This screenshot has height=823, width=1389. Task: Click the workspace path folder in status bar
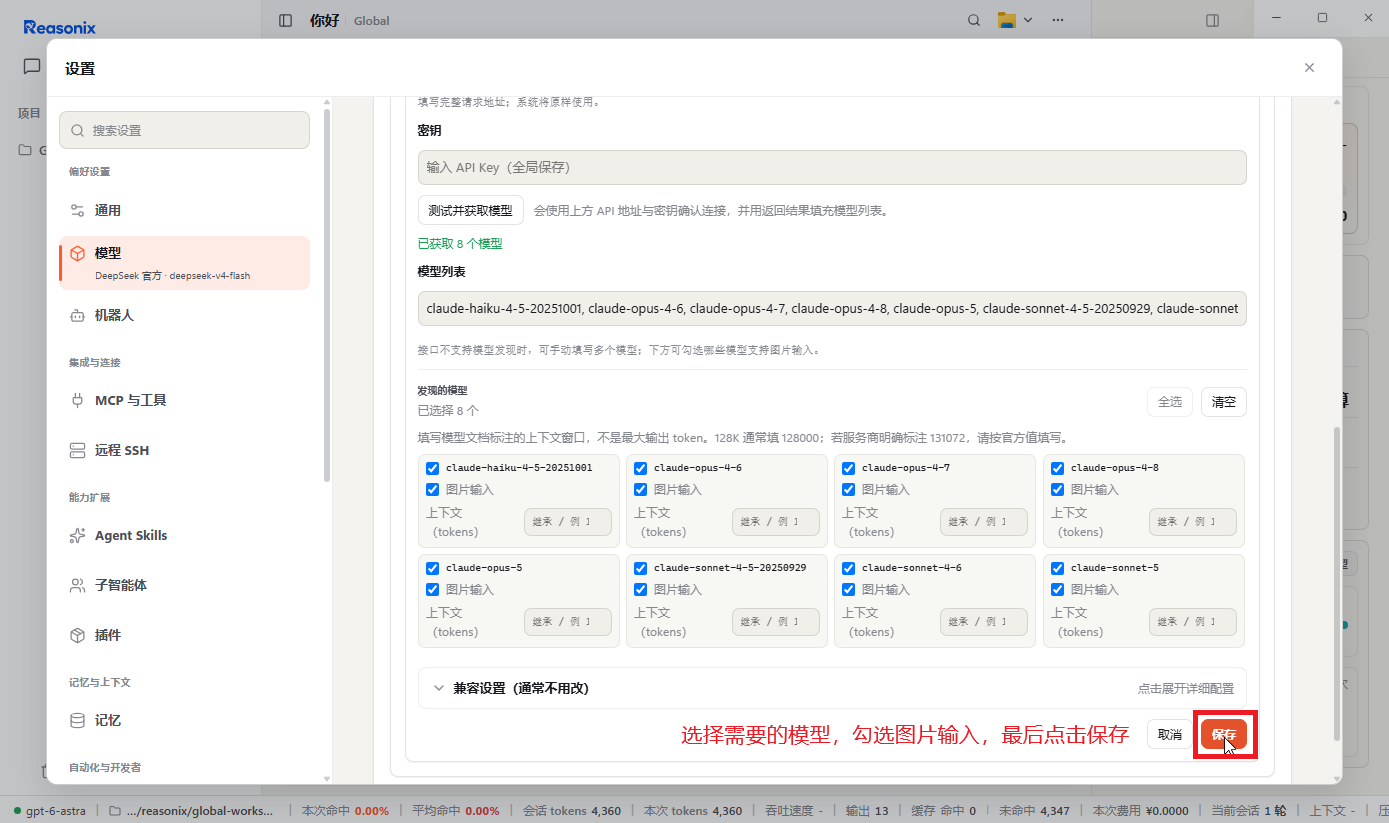click(191, 811)
